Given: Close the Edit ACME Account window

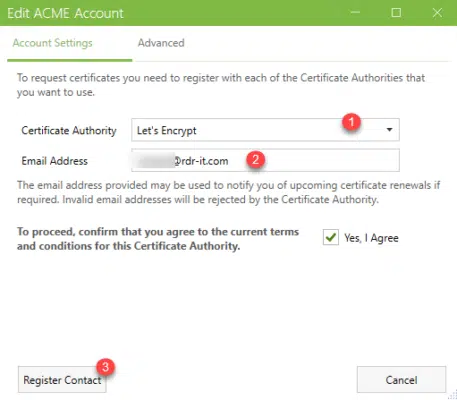Looking at the screenshot, I should [x=437, y=13].
